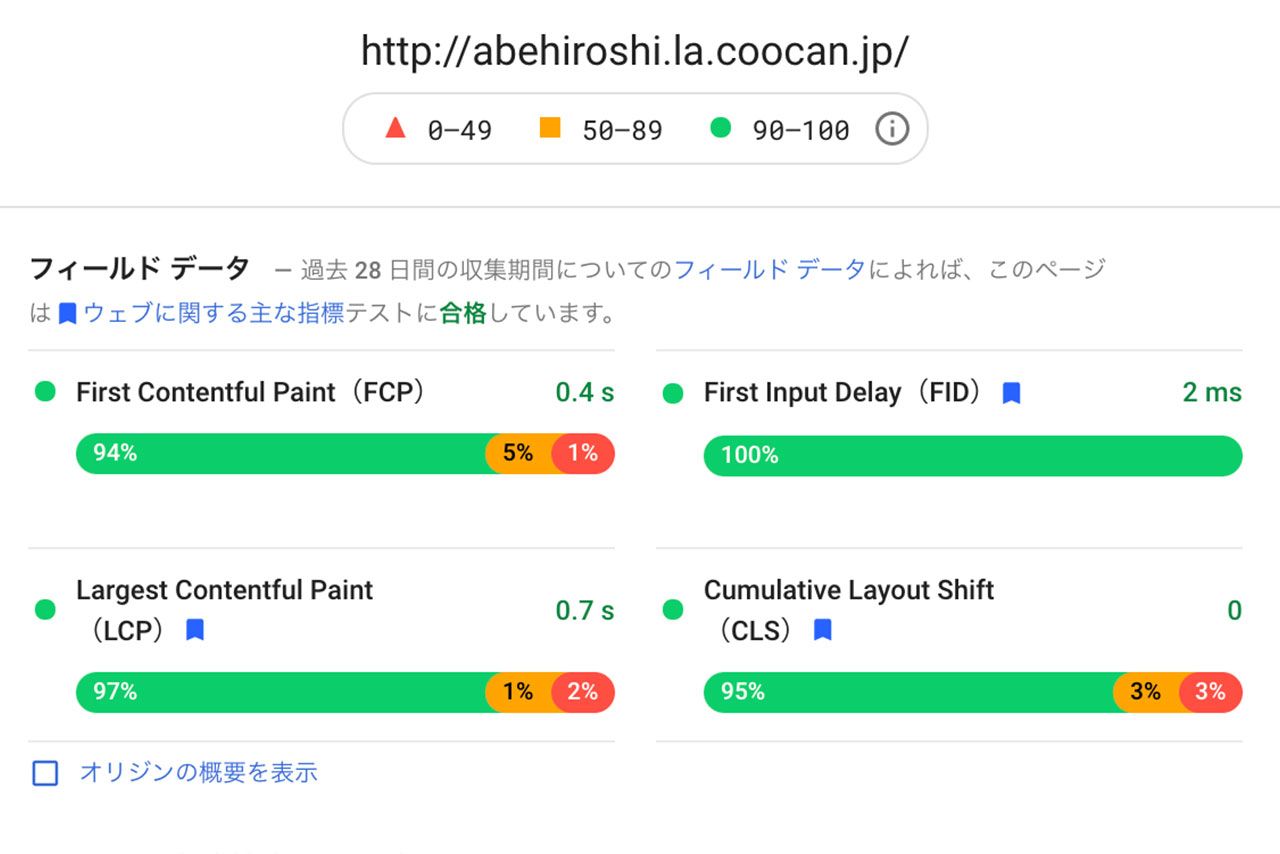The height and width of the screenshot is (854, 1280).
Task: Click the info icon beside the score legend
Action: pos(892,128)
